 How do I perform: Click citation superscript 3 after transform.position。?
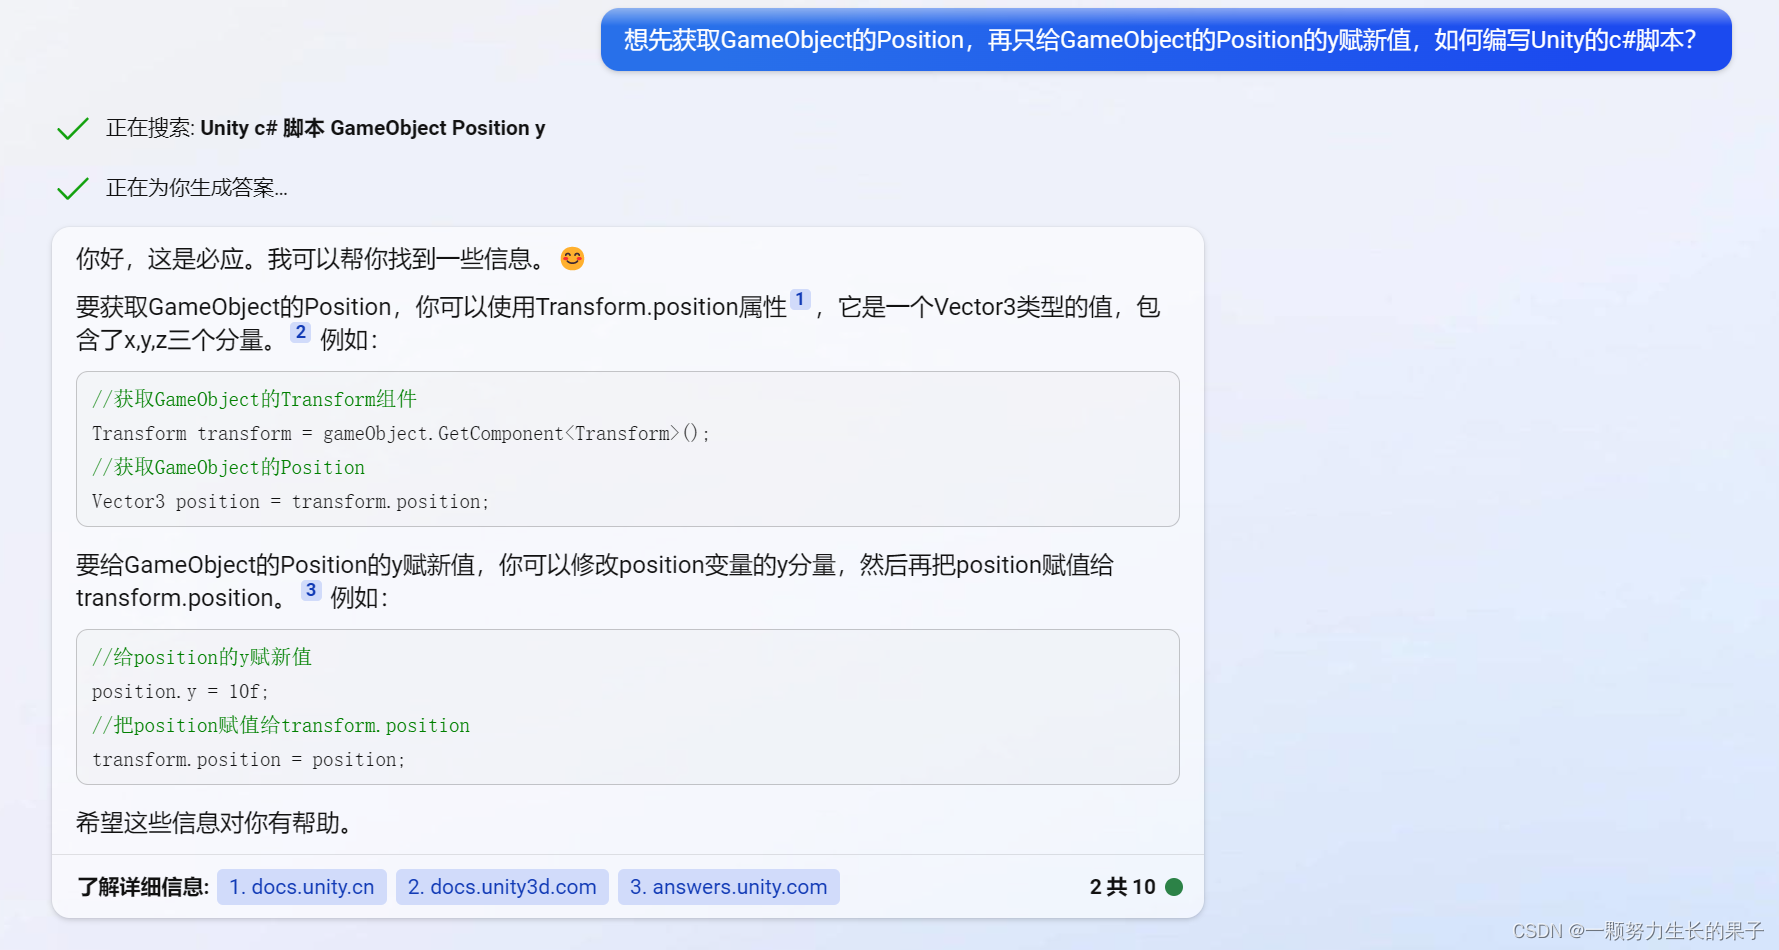pyautogui.click(x=311, y=590)
